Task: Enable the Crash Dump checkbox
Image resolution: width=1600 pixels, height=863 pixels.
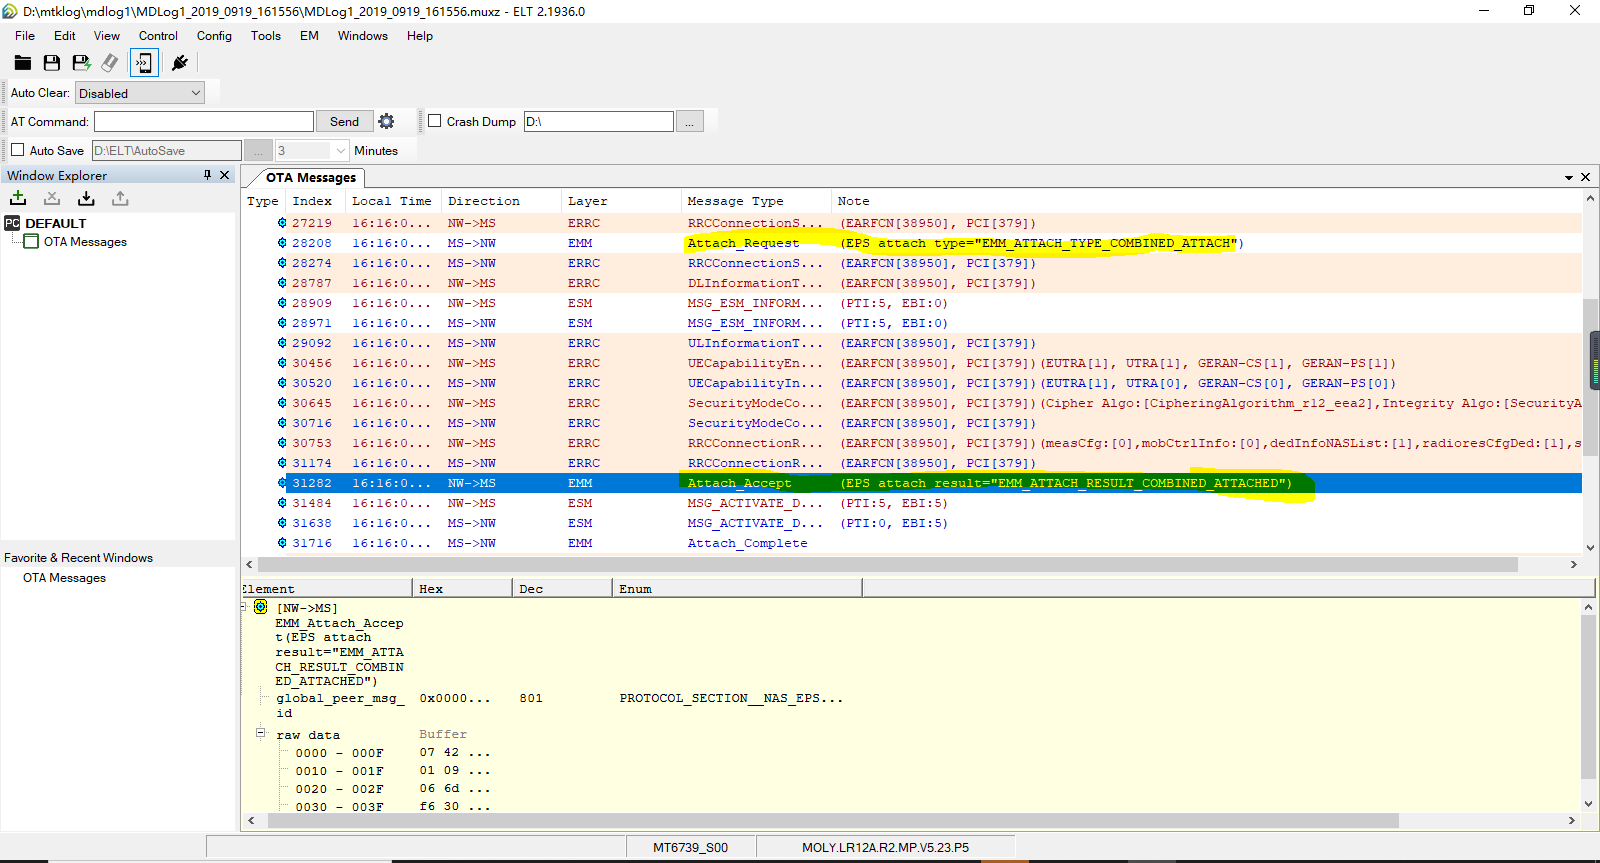Action: click(x=434, y=121)
